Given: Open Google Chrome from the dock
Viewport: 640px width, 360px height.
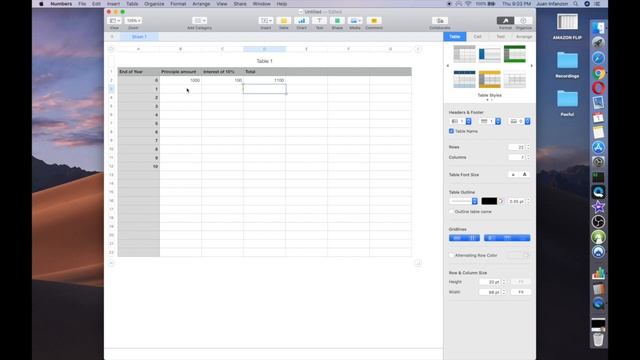Looking at the screenshot, I should 598,73.
